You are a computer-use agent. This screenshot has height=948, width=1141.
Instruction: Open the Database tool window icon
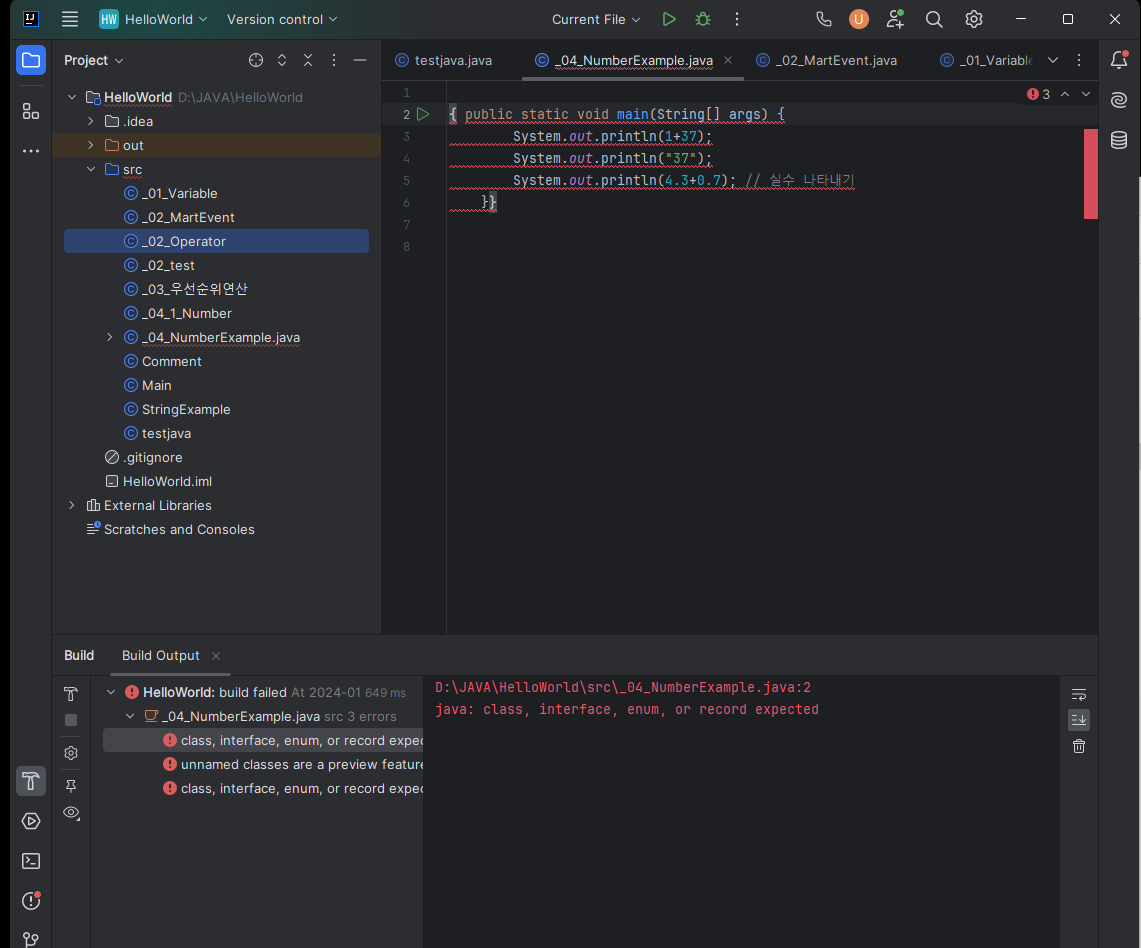[x=1119, y=140]
